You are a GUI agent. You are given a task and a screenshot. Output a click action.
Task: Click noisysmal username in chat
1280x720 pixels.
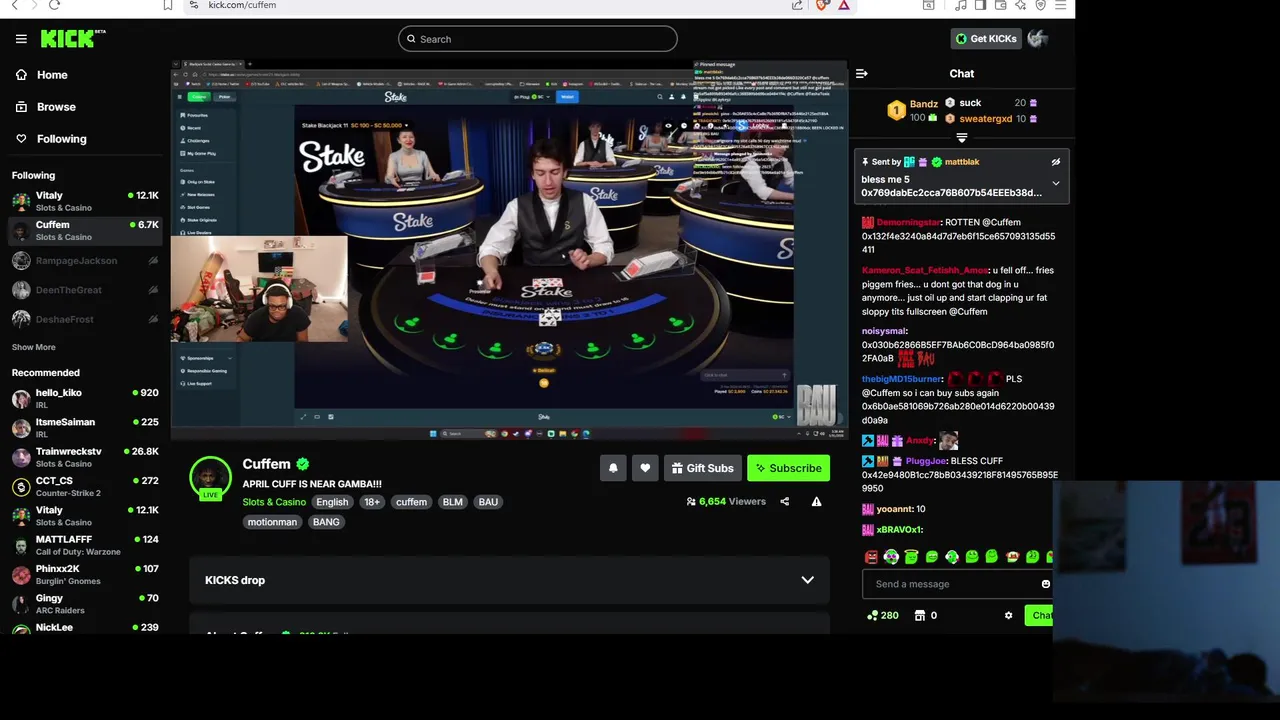884,331
